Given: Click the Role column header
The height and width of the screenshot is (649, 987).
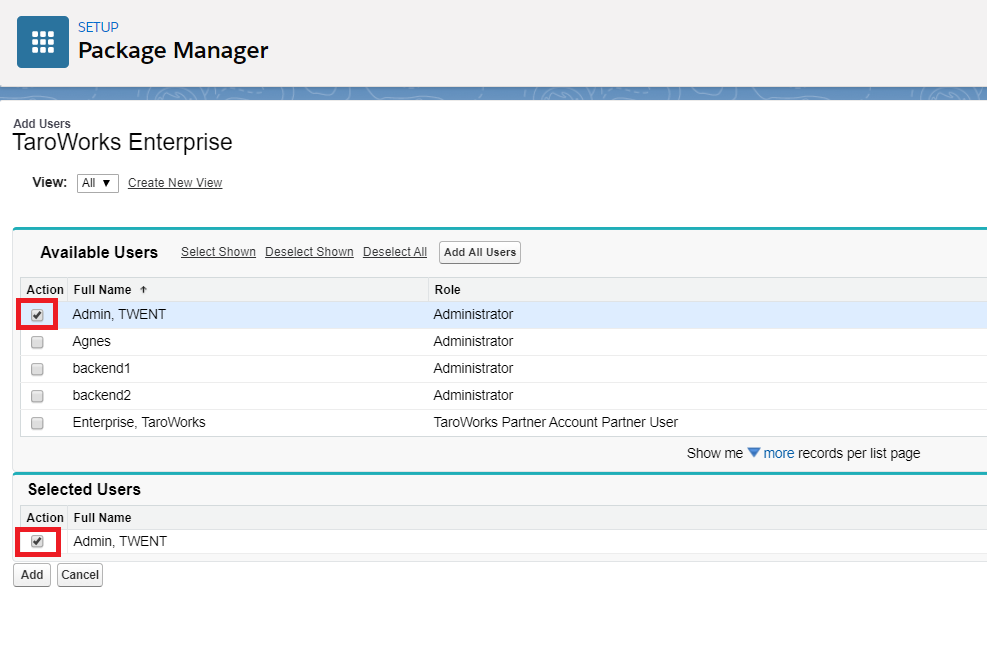Looking at the screenshot, I should (x=448, y=290).
